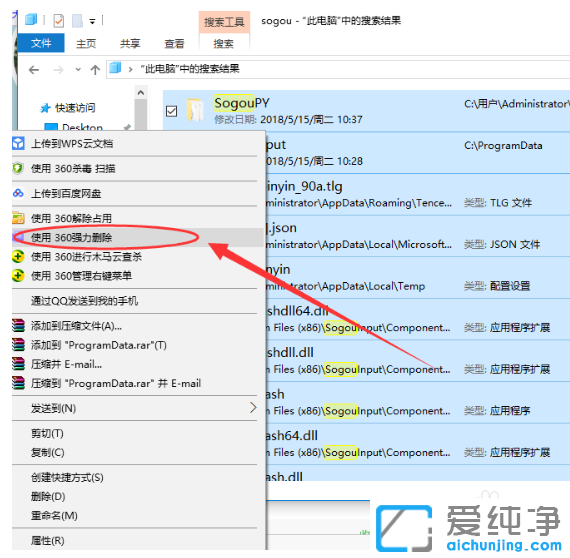Viewport: 570px width, 558px height.
Task: Click the 快速访问 star icon
Action: [x=45, y=108]
